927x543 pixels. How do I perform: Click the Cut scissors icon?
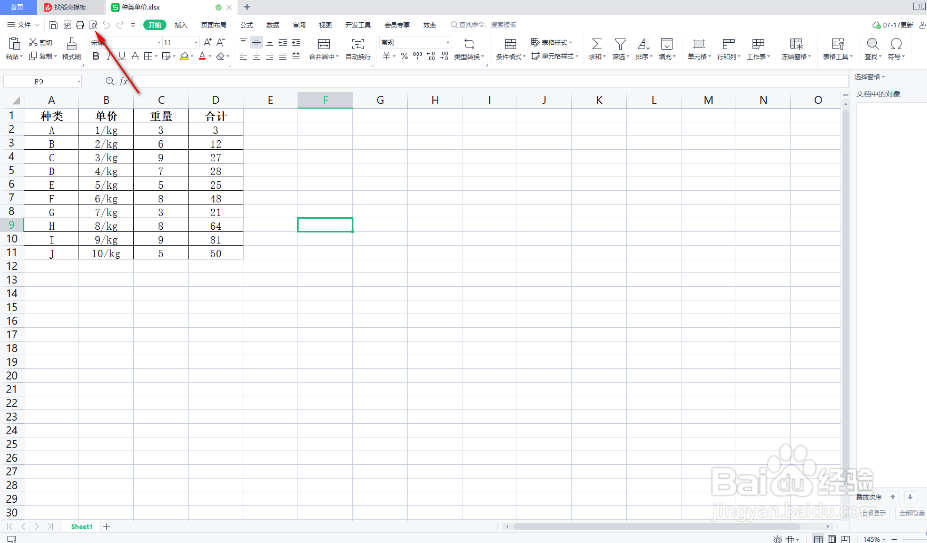tap(33, 42)
